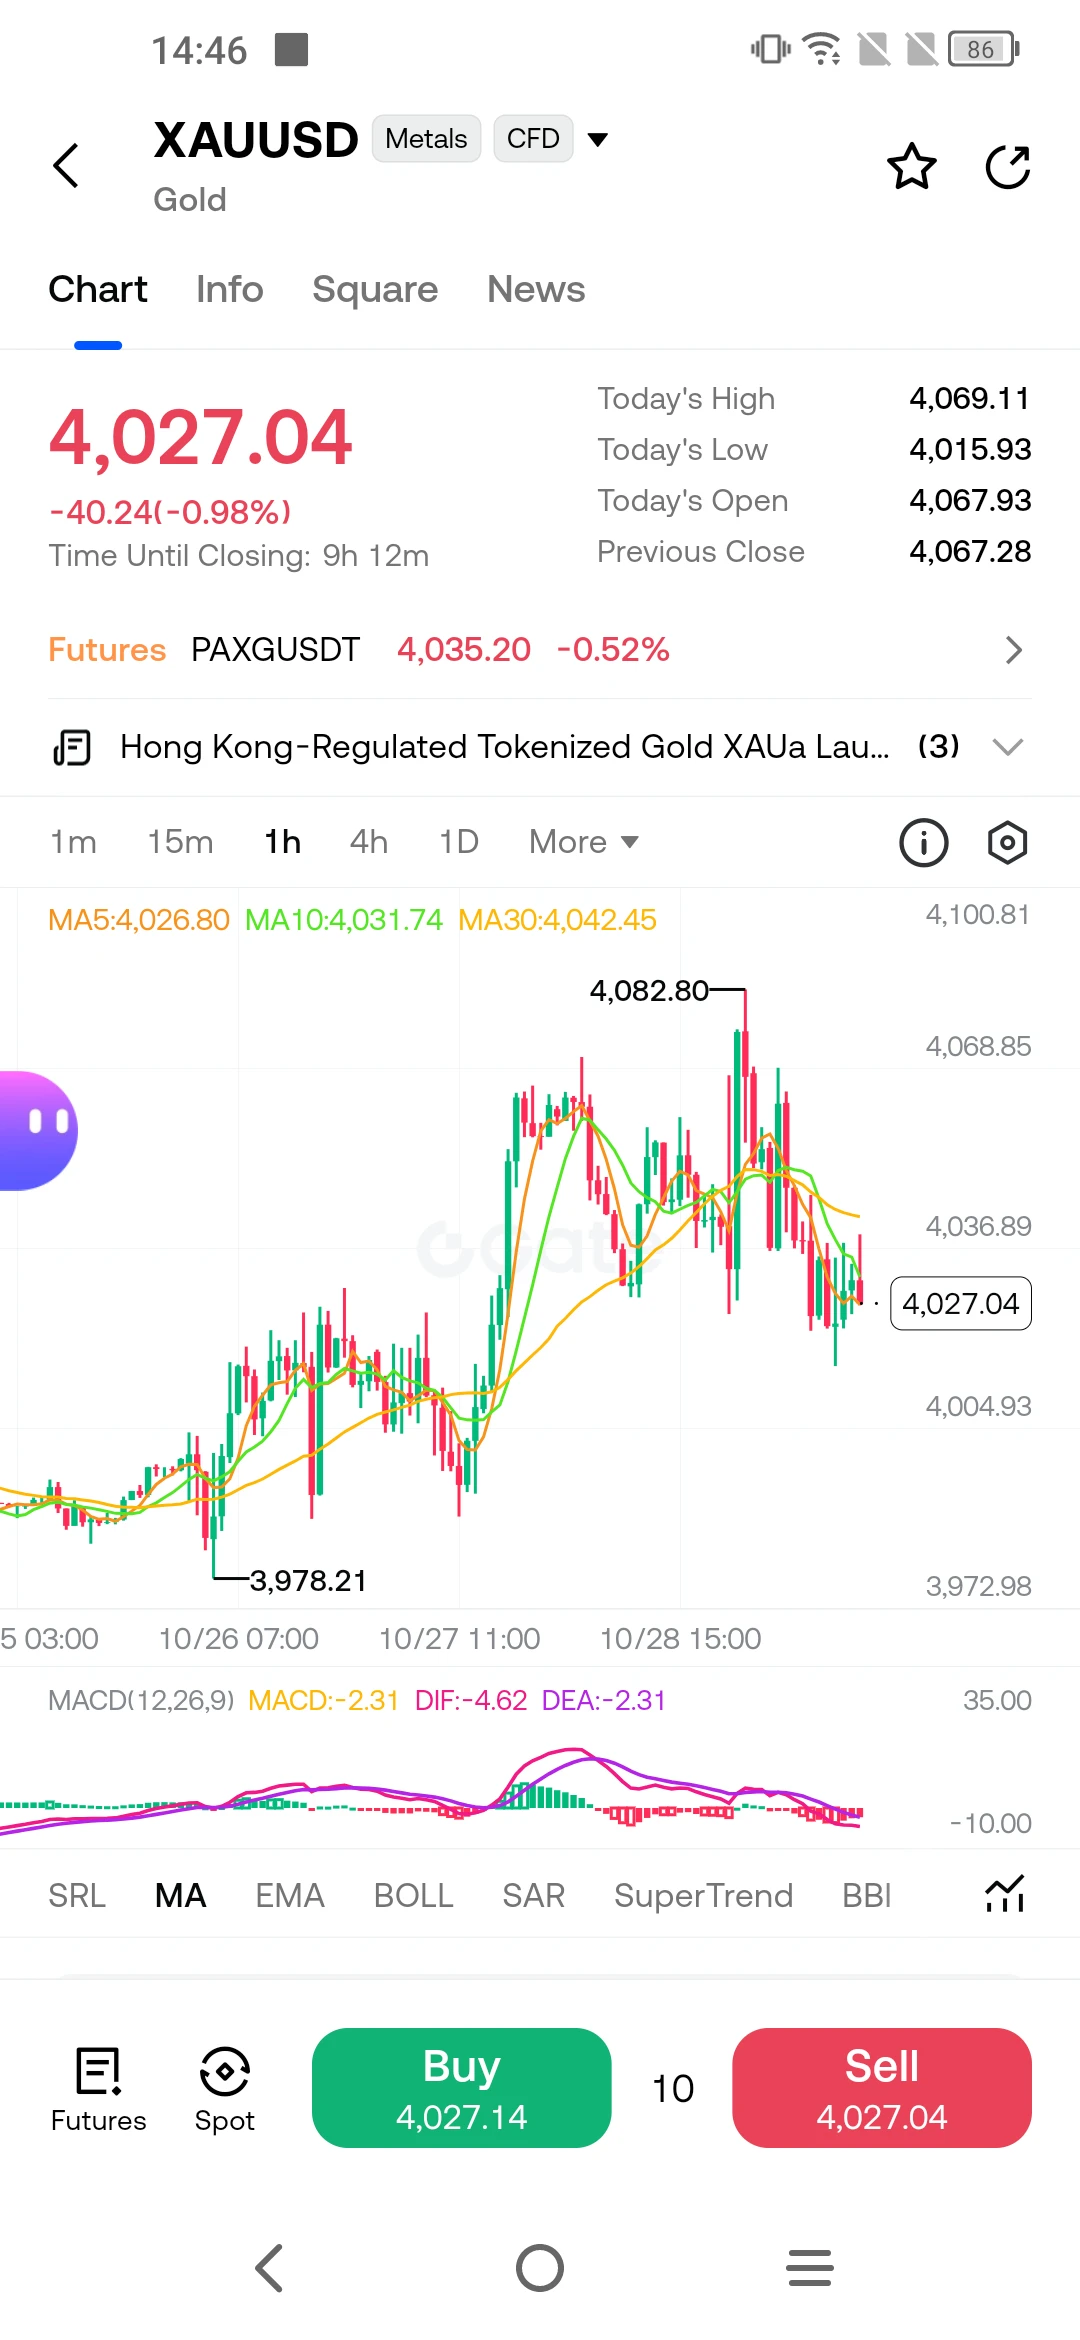Select the SAR indicator

pos(534,1895)
